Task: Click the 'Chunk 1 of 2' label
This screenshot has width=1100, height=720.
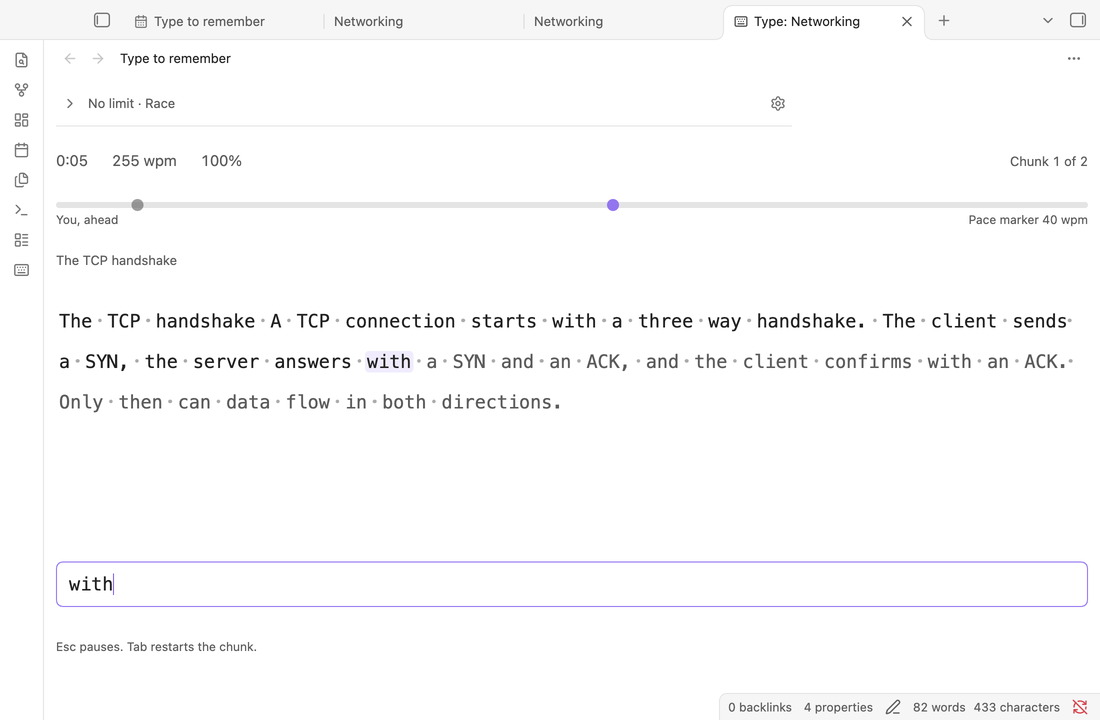Action: (1049, 161)
